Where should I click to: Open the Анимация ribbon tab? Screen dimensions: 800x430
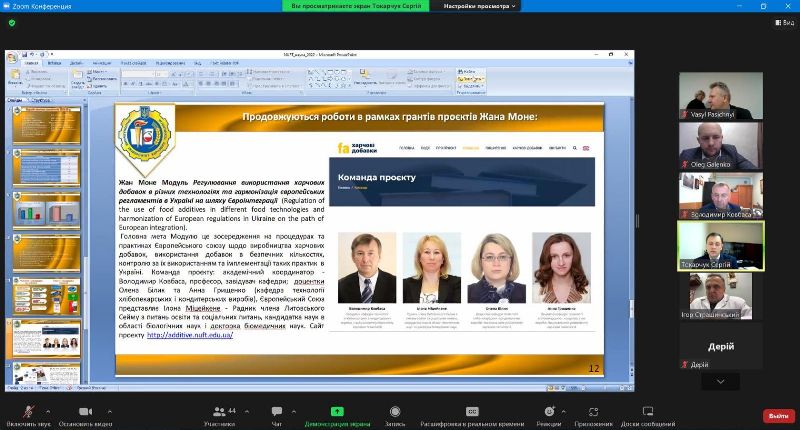102,63
